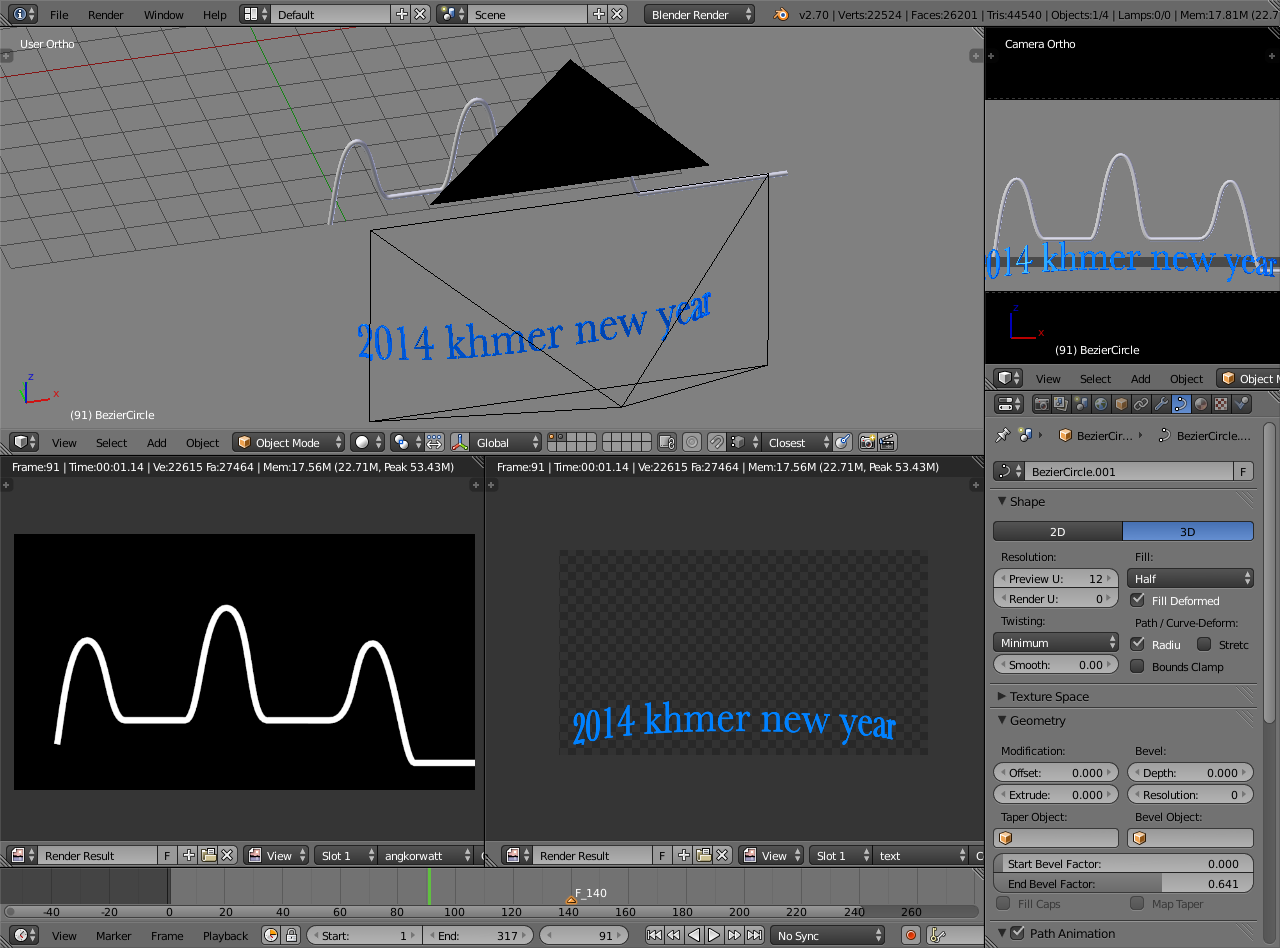
Task: Open the No Sync playback dropdown
Action: (828, 936)
